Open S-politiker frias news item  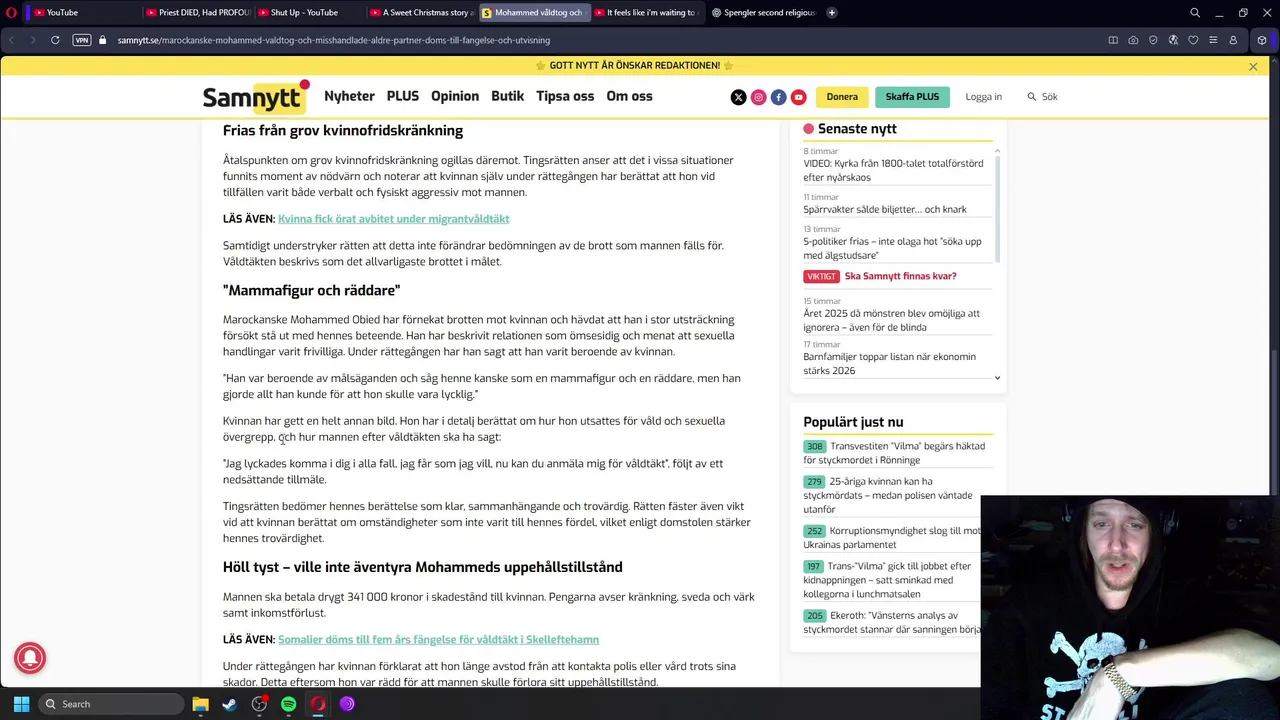tap(892, 248)
